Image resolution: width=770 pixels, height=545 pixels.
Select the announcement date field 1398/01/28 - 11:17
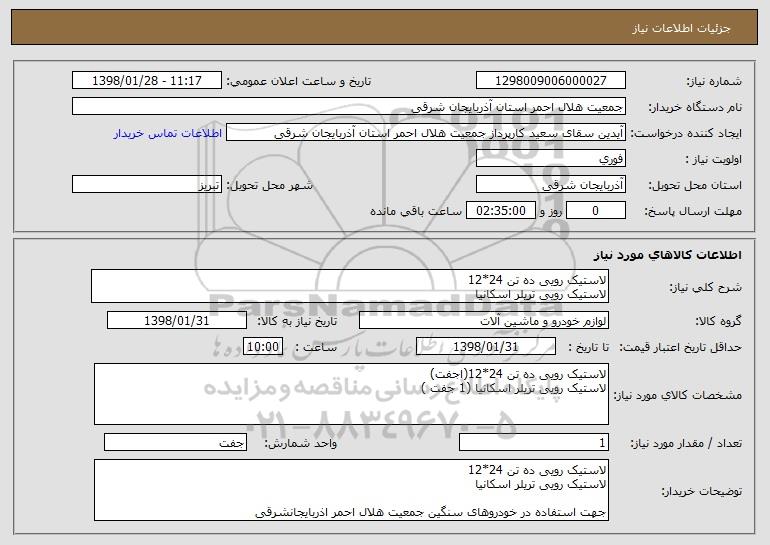click(147, 81)
